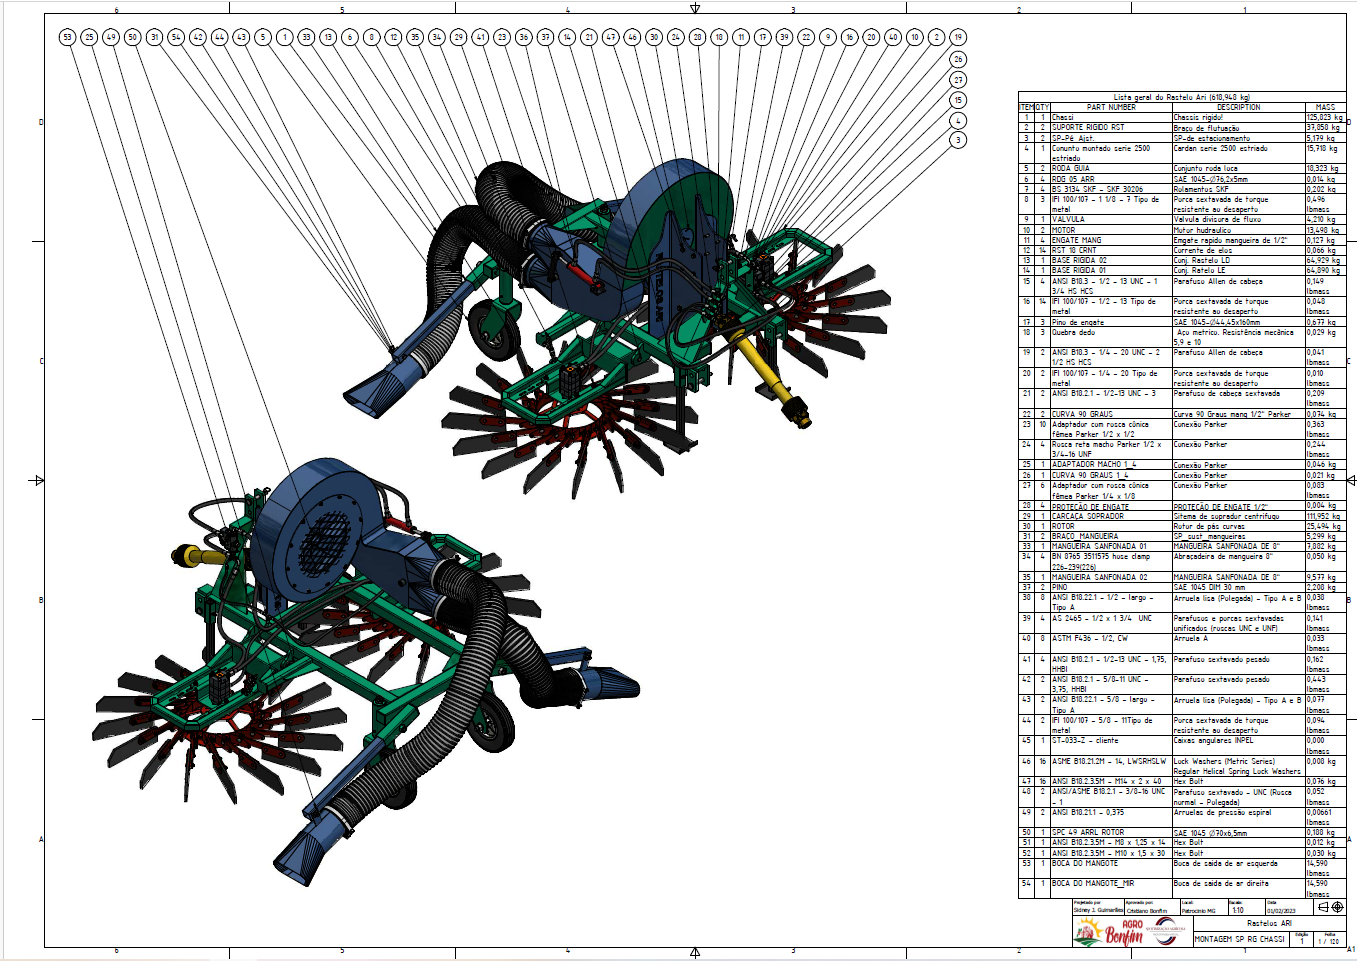Image resolution: width=1360 pixels, height=962 pixels.
Task: Click the 'Rolamentos SKF' description cell
Action: (1239, 189)
